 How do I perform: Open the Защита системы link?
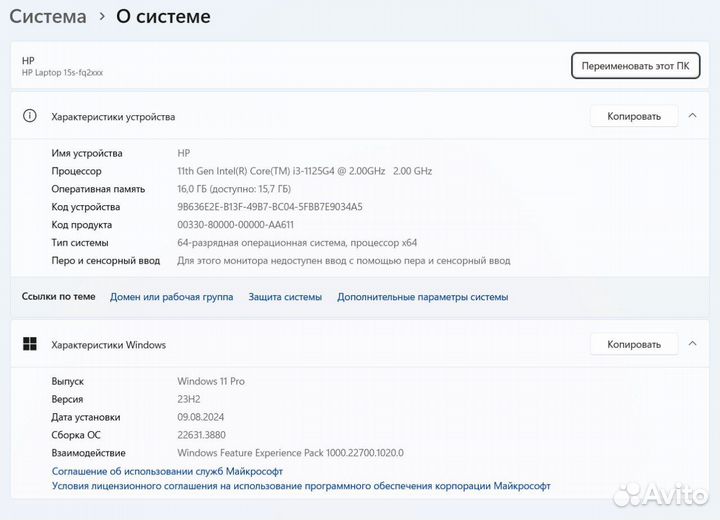coord(285,297)
